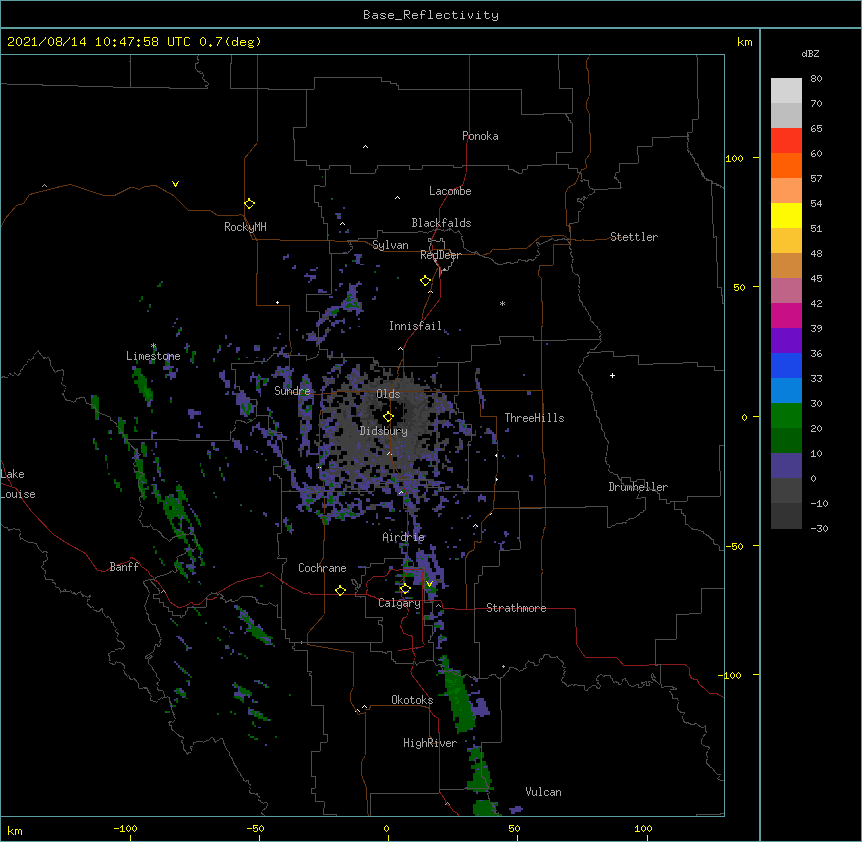Click the Limestone label
The height and width of the screenshot is (842, 862).
click(153, 356)
